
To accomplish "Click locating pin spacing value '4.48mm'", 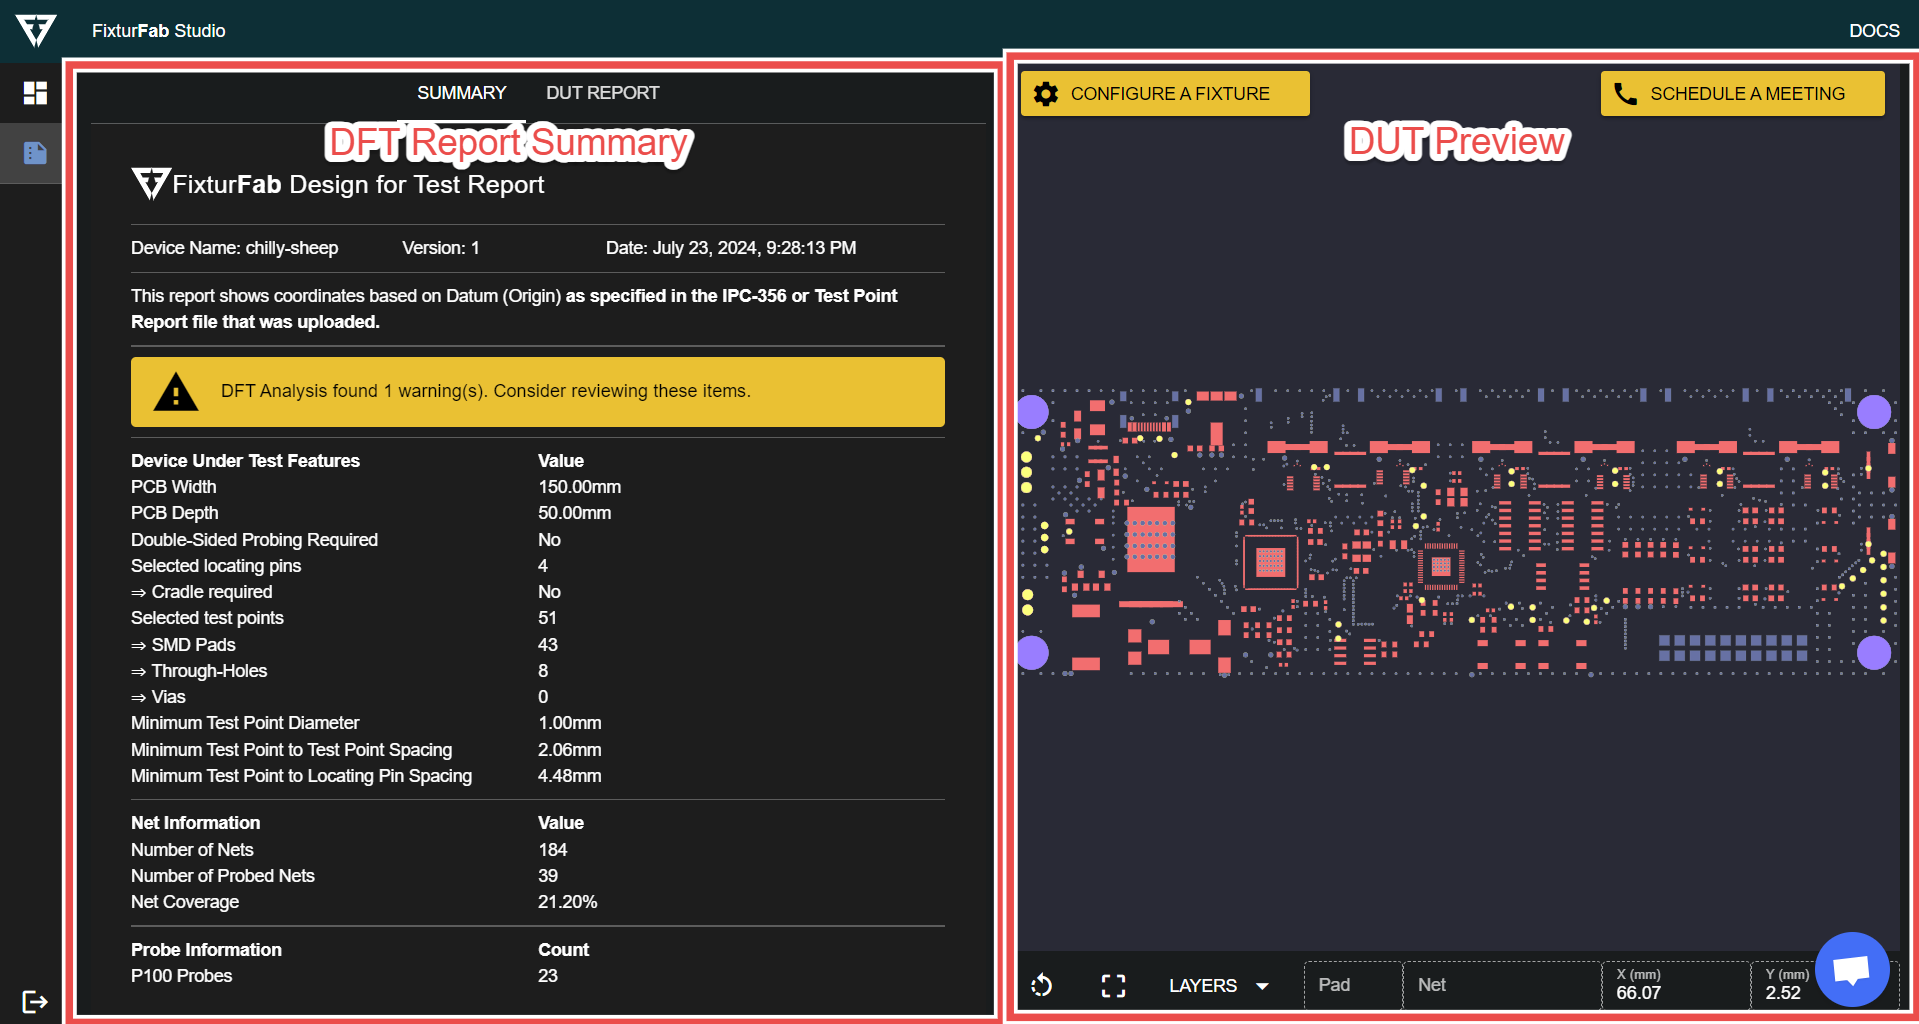I will (x=570, y=776).
